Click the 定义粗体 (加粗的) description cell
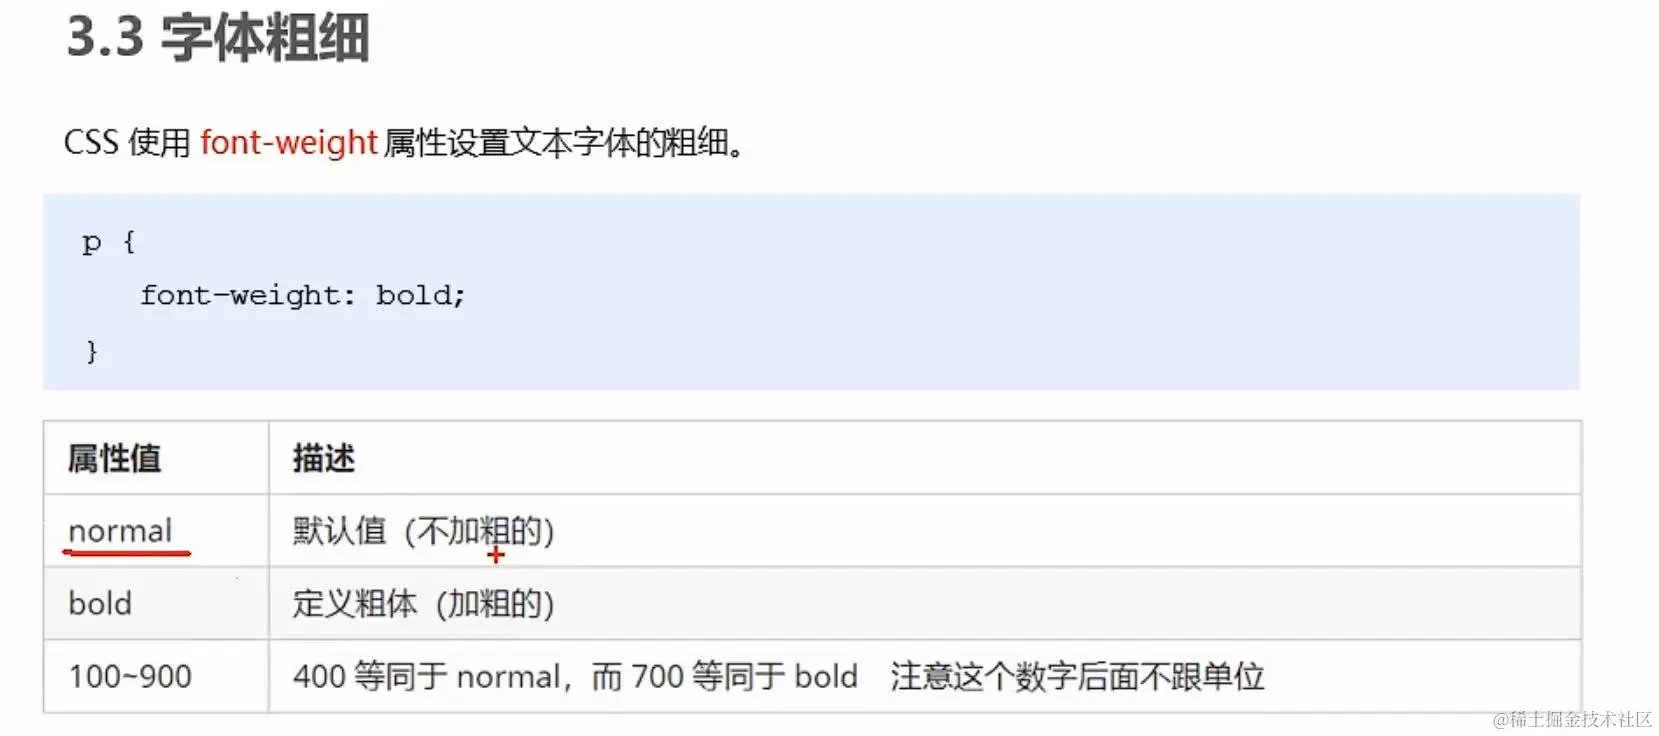Screen dimensions: 1659x736 (925, 604)
